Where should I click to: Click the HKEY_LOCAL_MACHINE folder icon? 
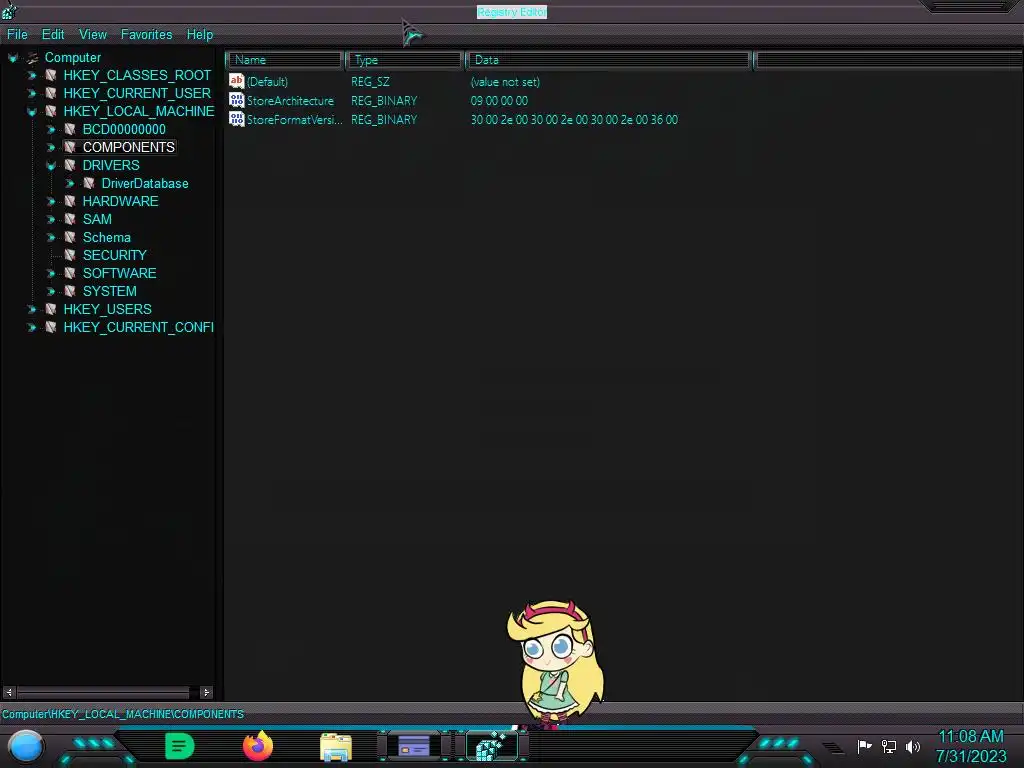51,112
